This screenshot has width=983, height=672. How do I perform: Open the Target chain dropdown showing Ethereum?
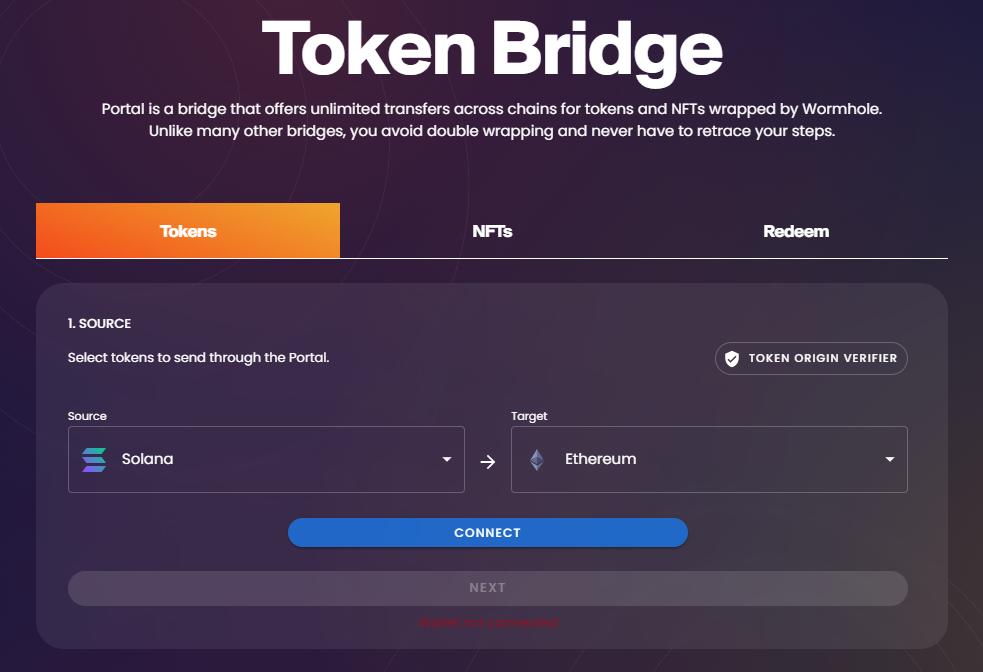click(708, 459)
